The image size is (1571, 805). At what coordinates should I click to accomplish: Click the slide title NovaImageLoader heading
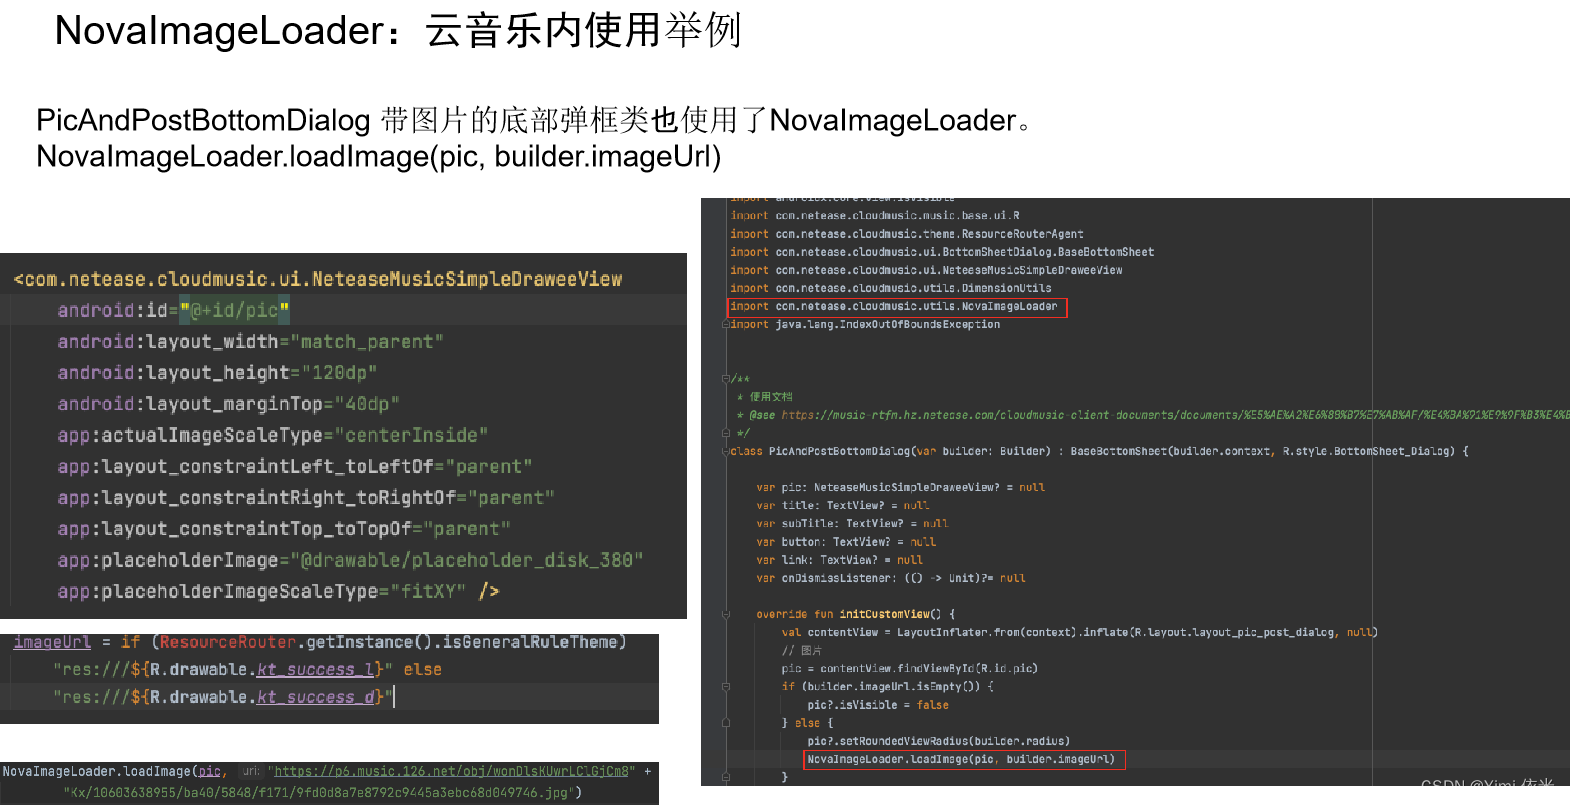coord(398,31)
